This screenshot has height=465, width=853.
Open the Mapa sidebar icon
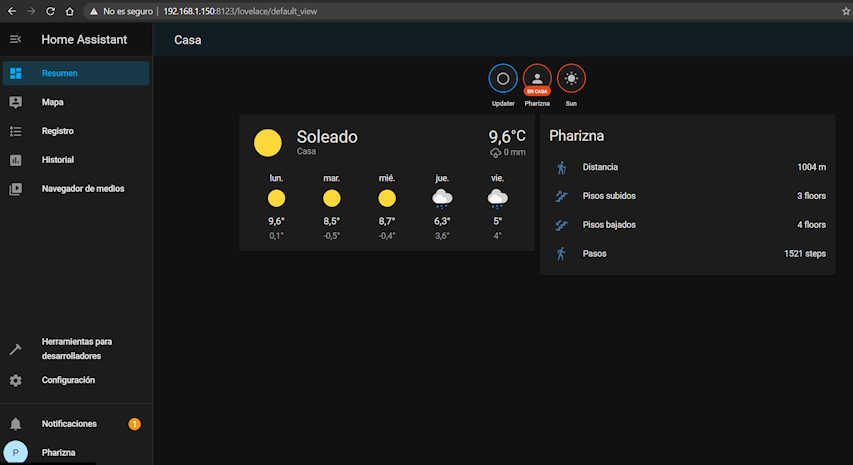(x=15, y=102)
